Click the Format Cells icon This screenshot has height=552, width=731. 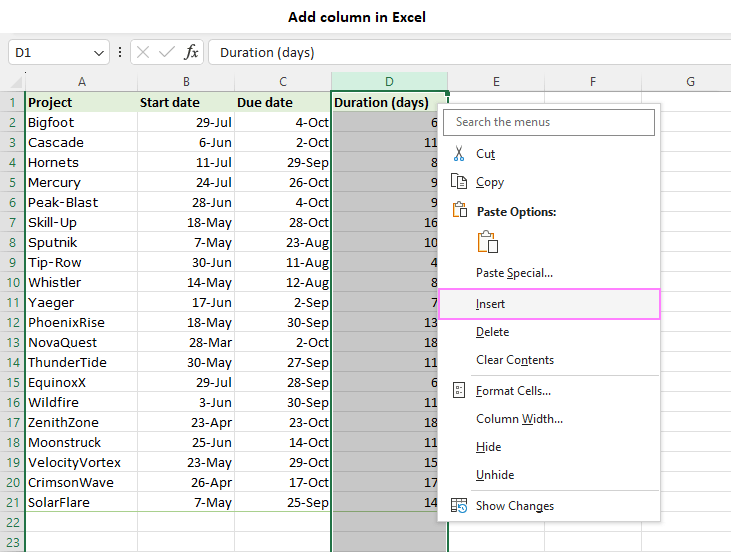coord(459,391)
